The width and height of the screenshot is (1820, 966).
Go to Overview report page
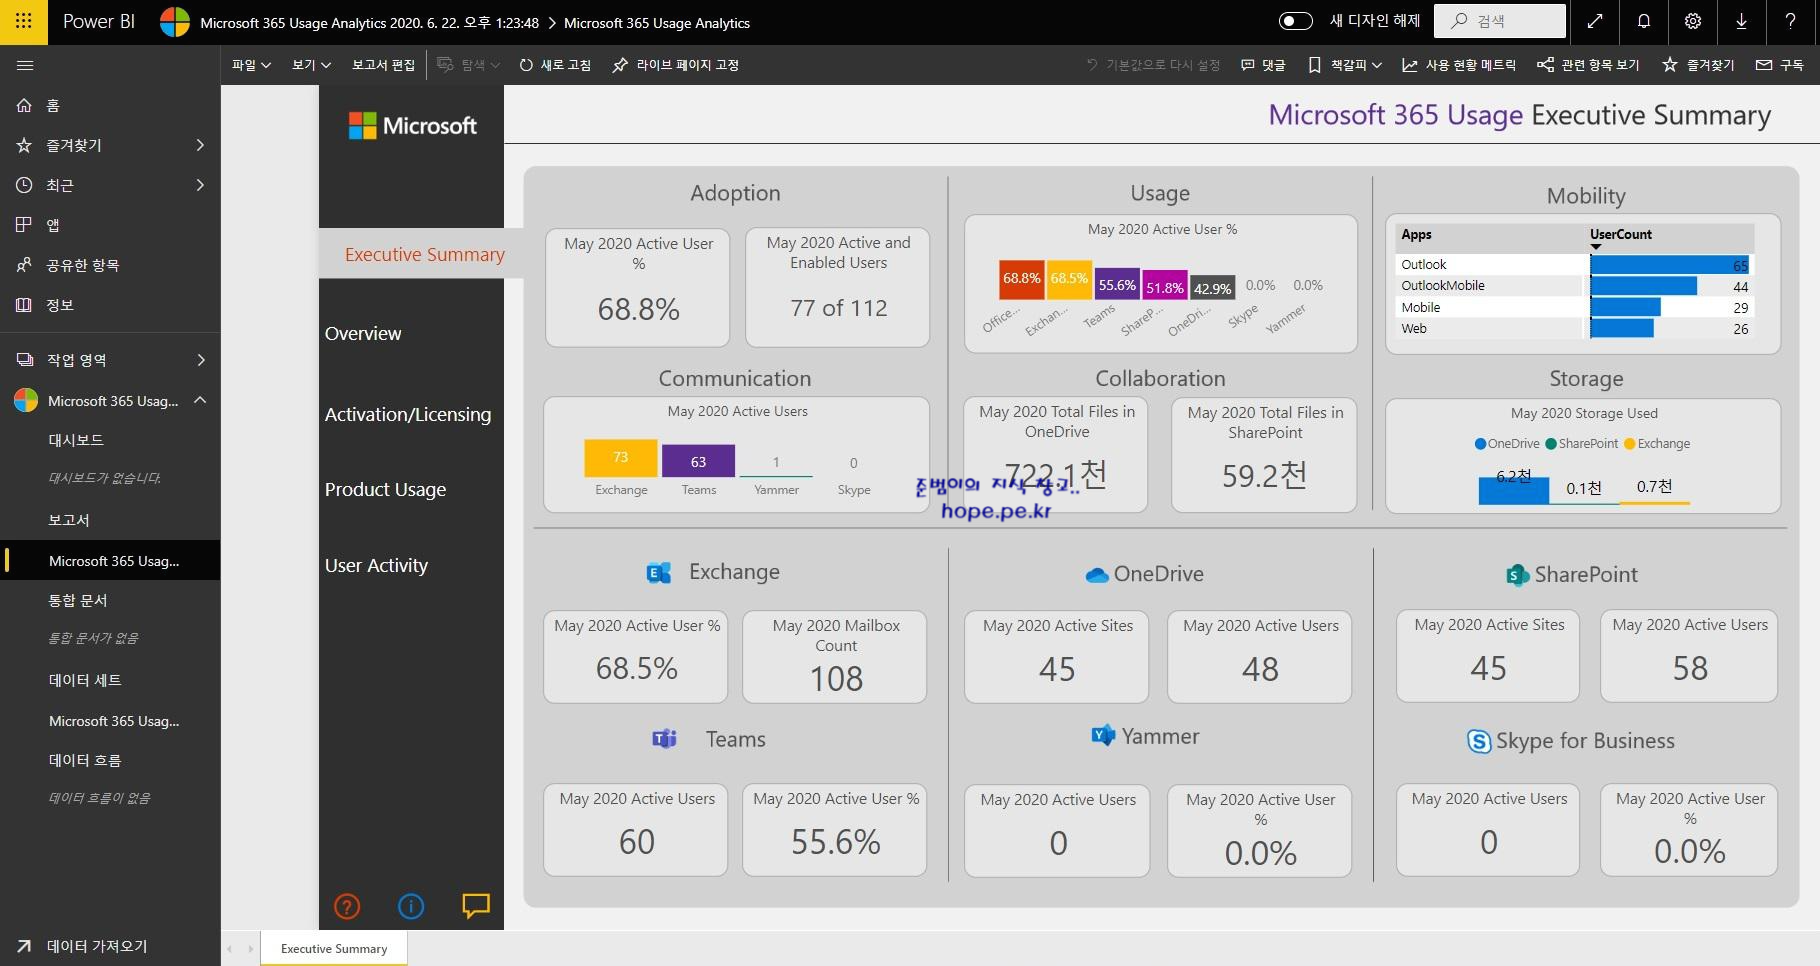[363, 334]
